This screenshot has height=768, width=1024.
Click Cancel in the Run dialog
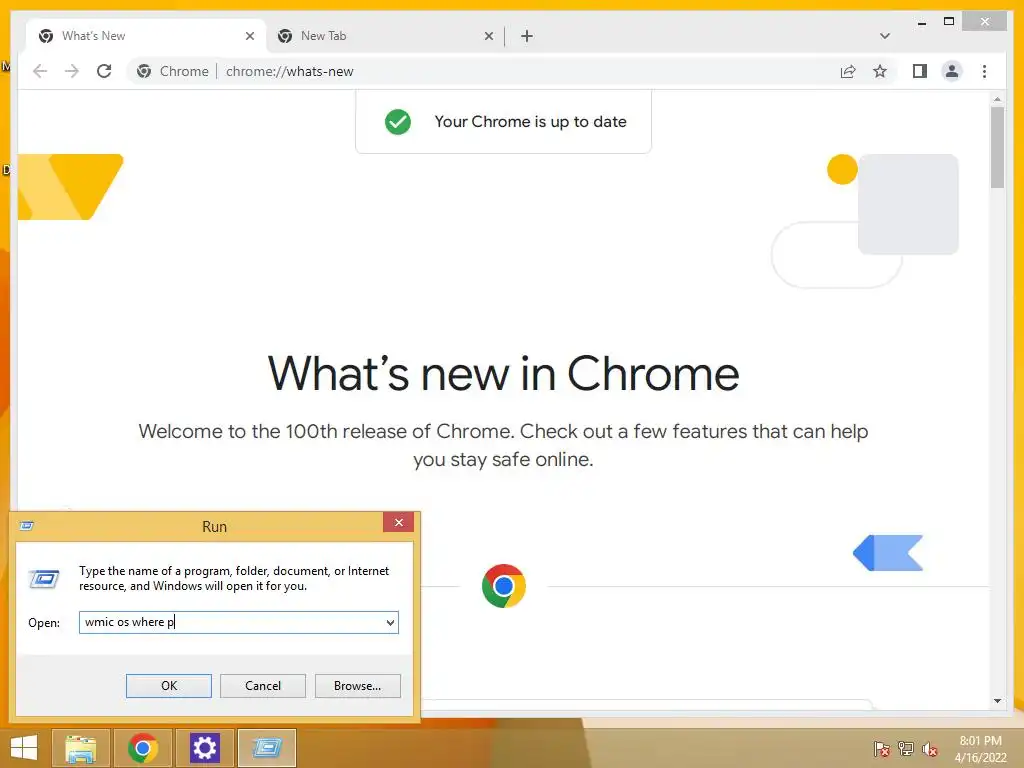point(263,686)
